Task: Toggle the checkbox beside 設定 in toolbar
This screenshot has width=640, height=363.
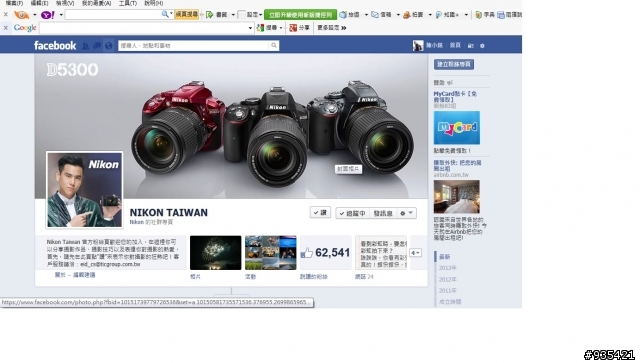Action: coord(242,15)
